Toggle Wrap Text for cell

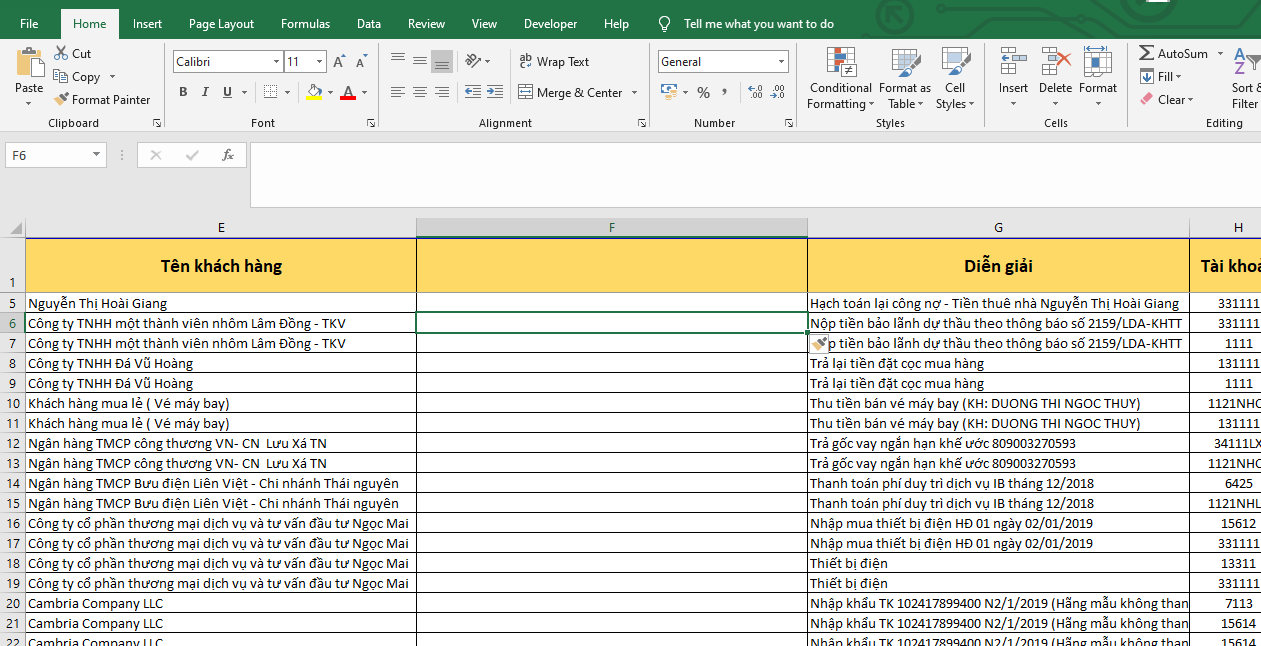(554, 62)
